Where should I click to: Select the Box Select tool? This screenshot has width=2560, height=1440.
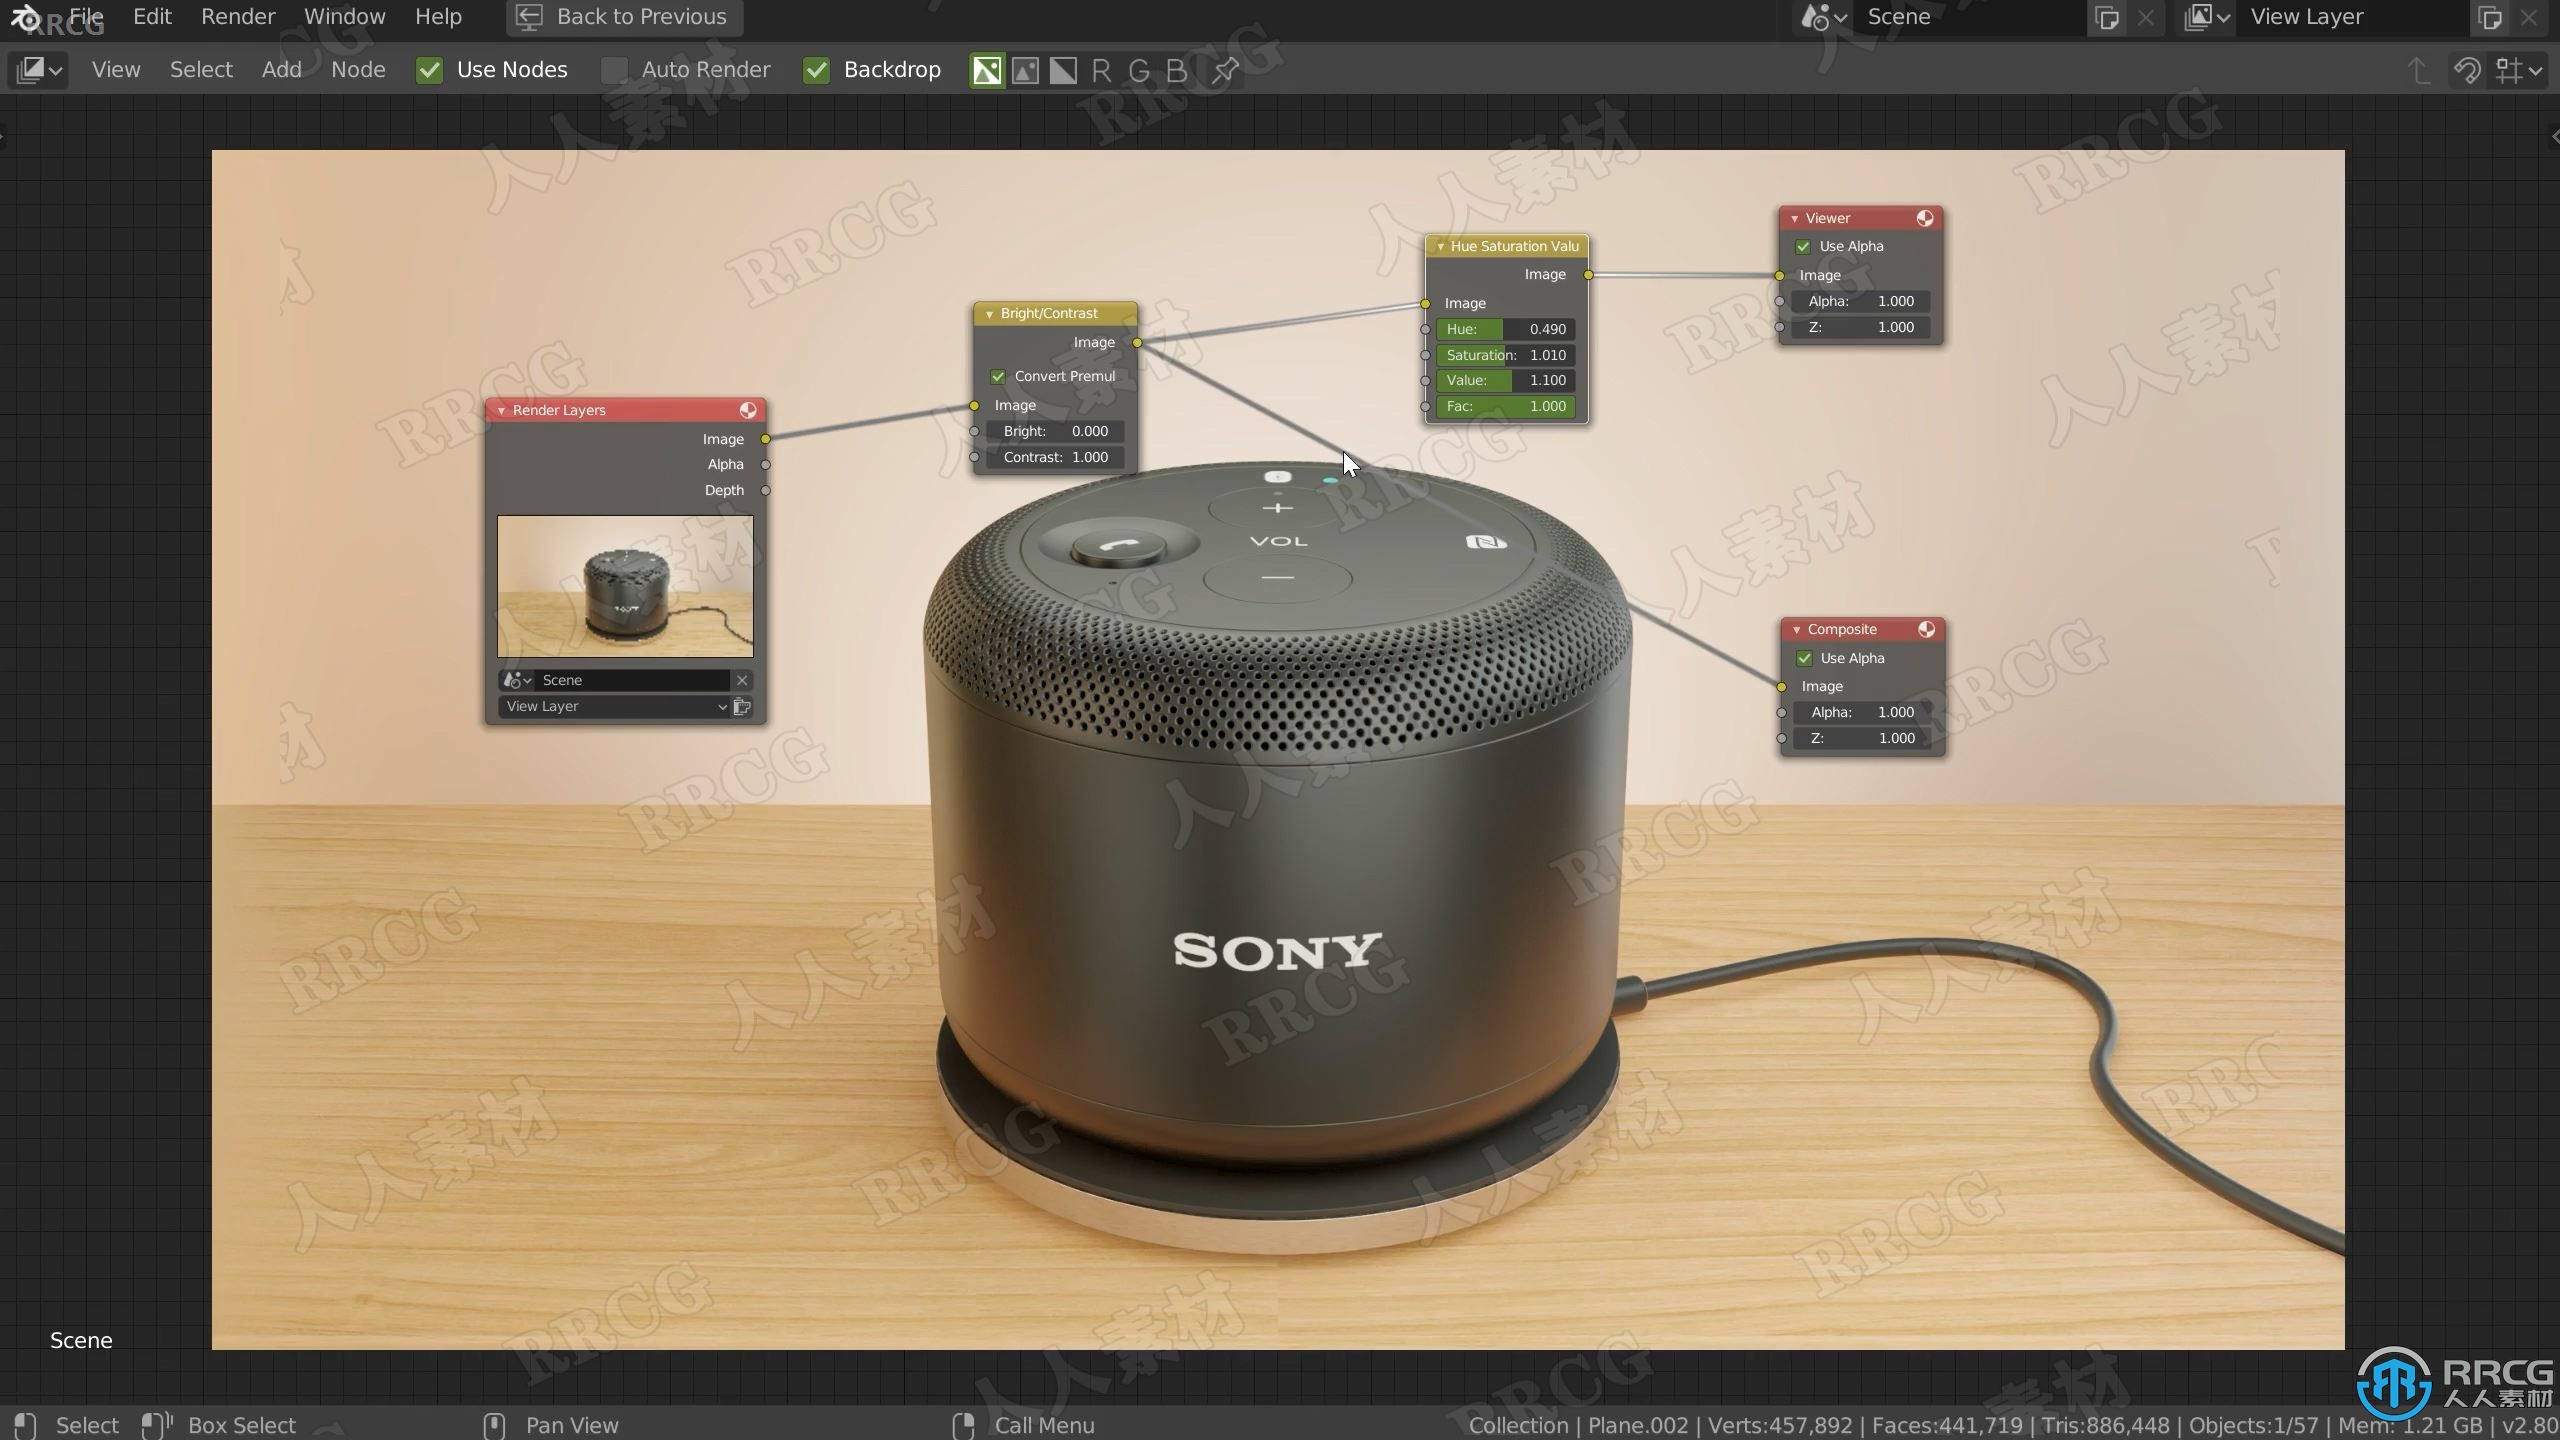click(x=239, y=1424)
